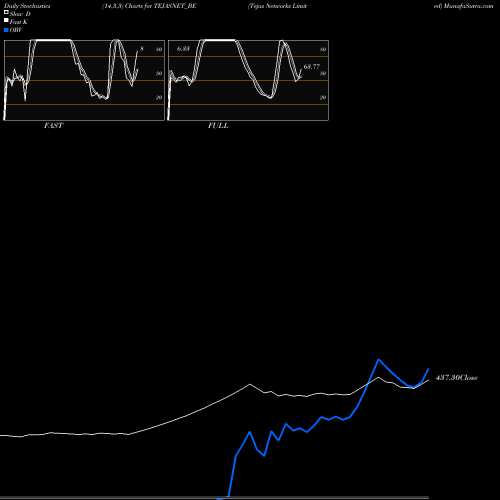Click the '68.77' value in the FULL chart
The image size is (500, 500).
tap(312, 67)
